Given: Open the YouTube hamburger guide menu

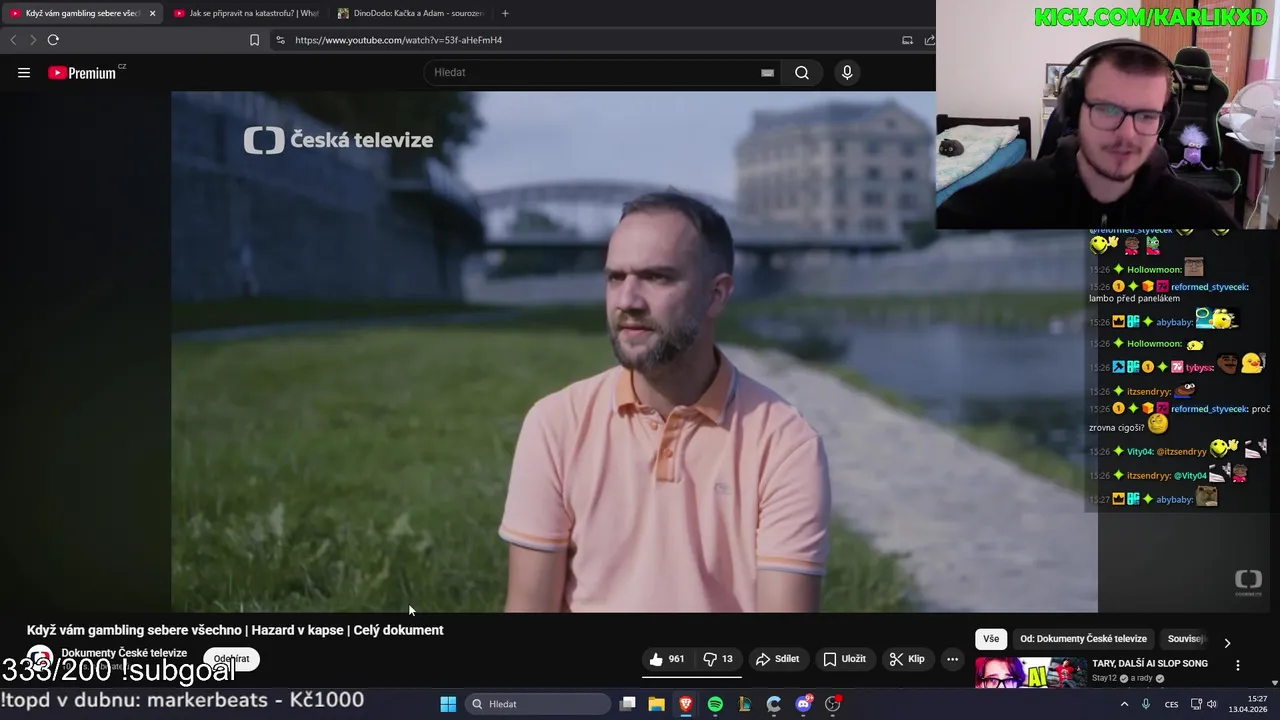Looking at the screenshot, I should 24,72.
